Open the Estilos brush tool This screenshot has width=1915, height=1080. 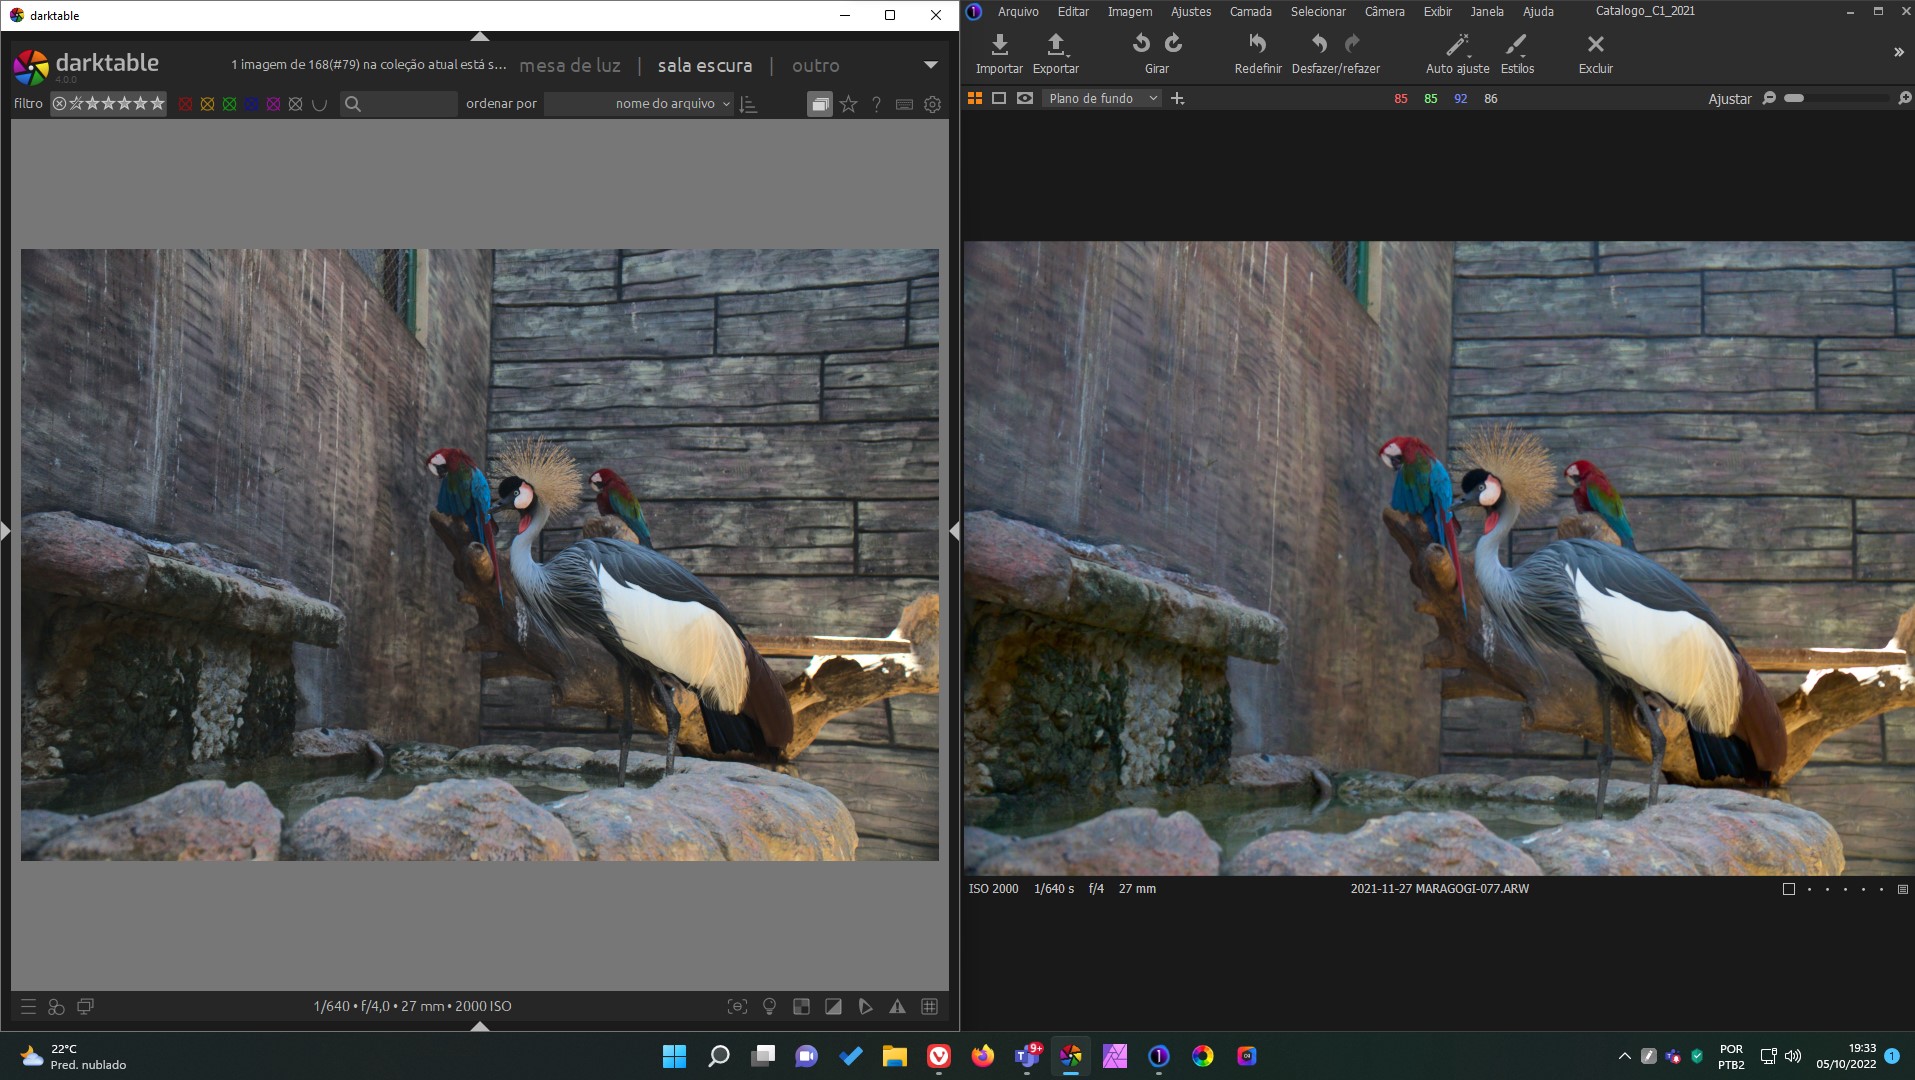click(1516, 45)
